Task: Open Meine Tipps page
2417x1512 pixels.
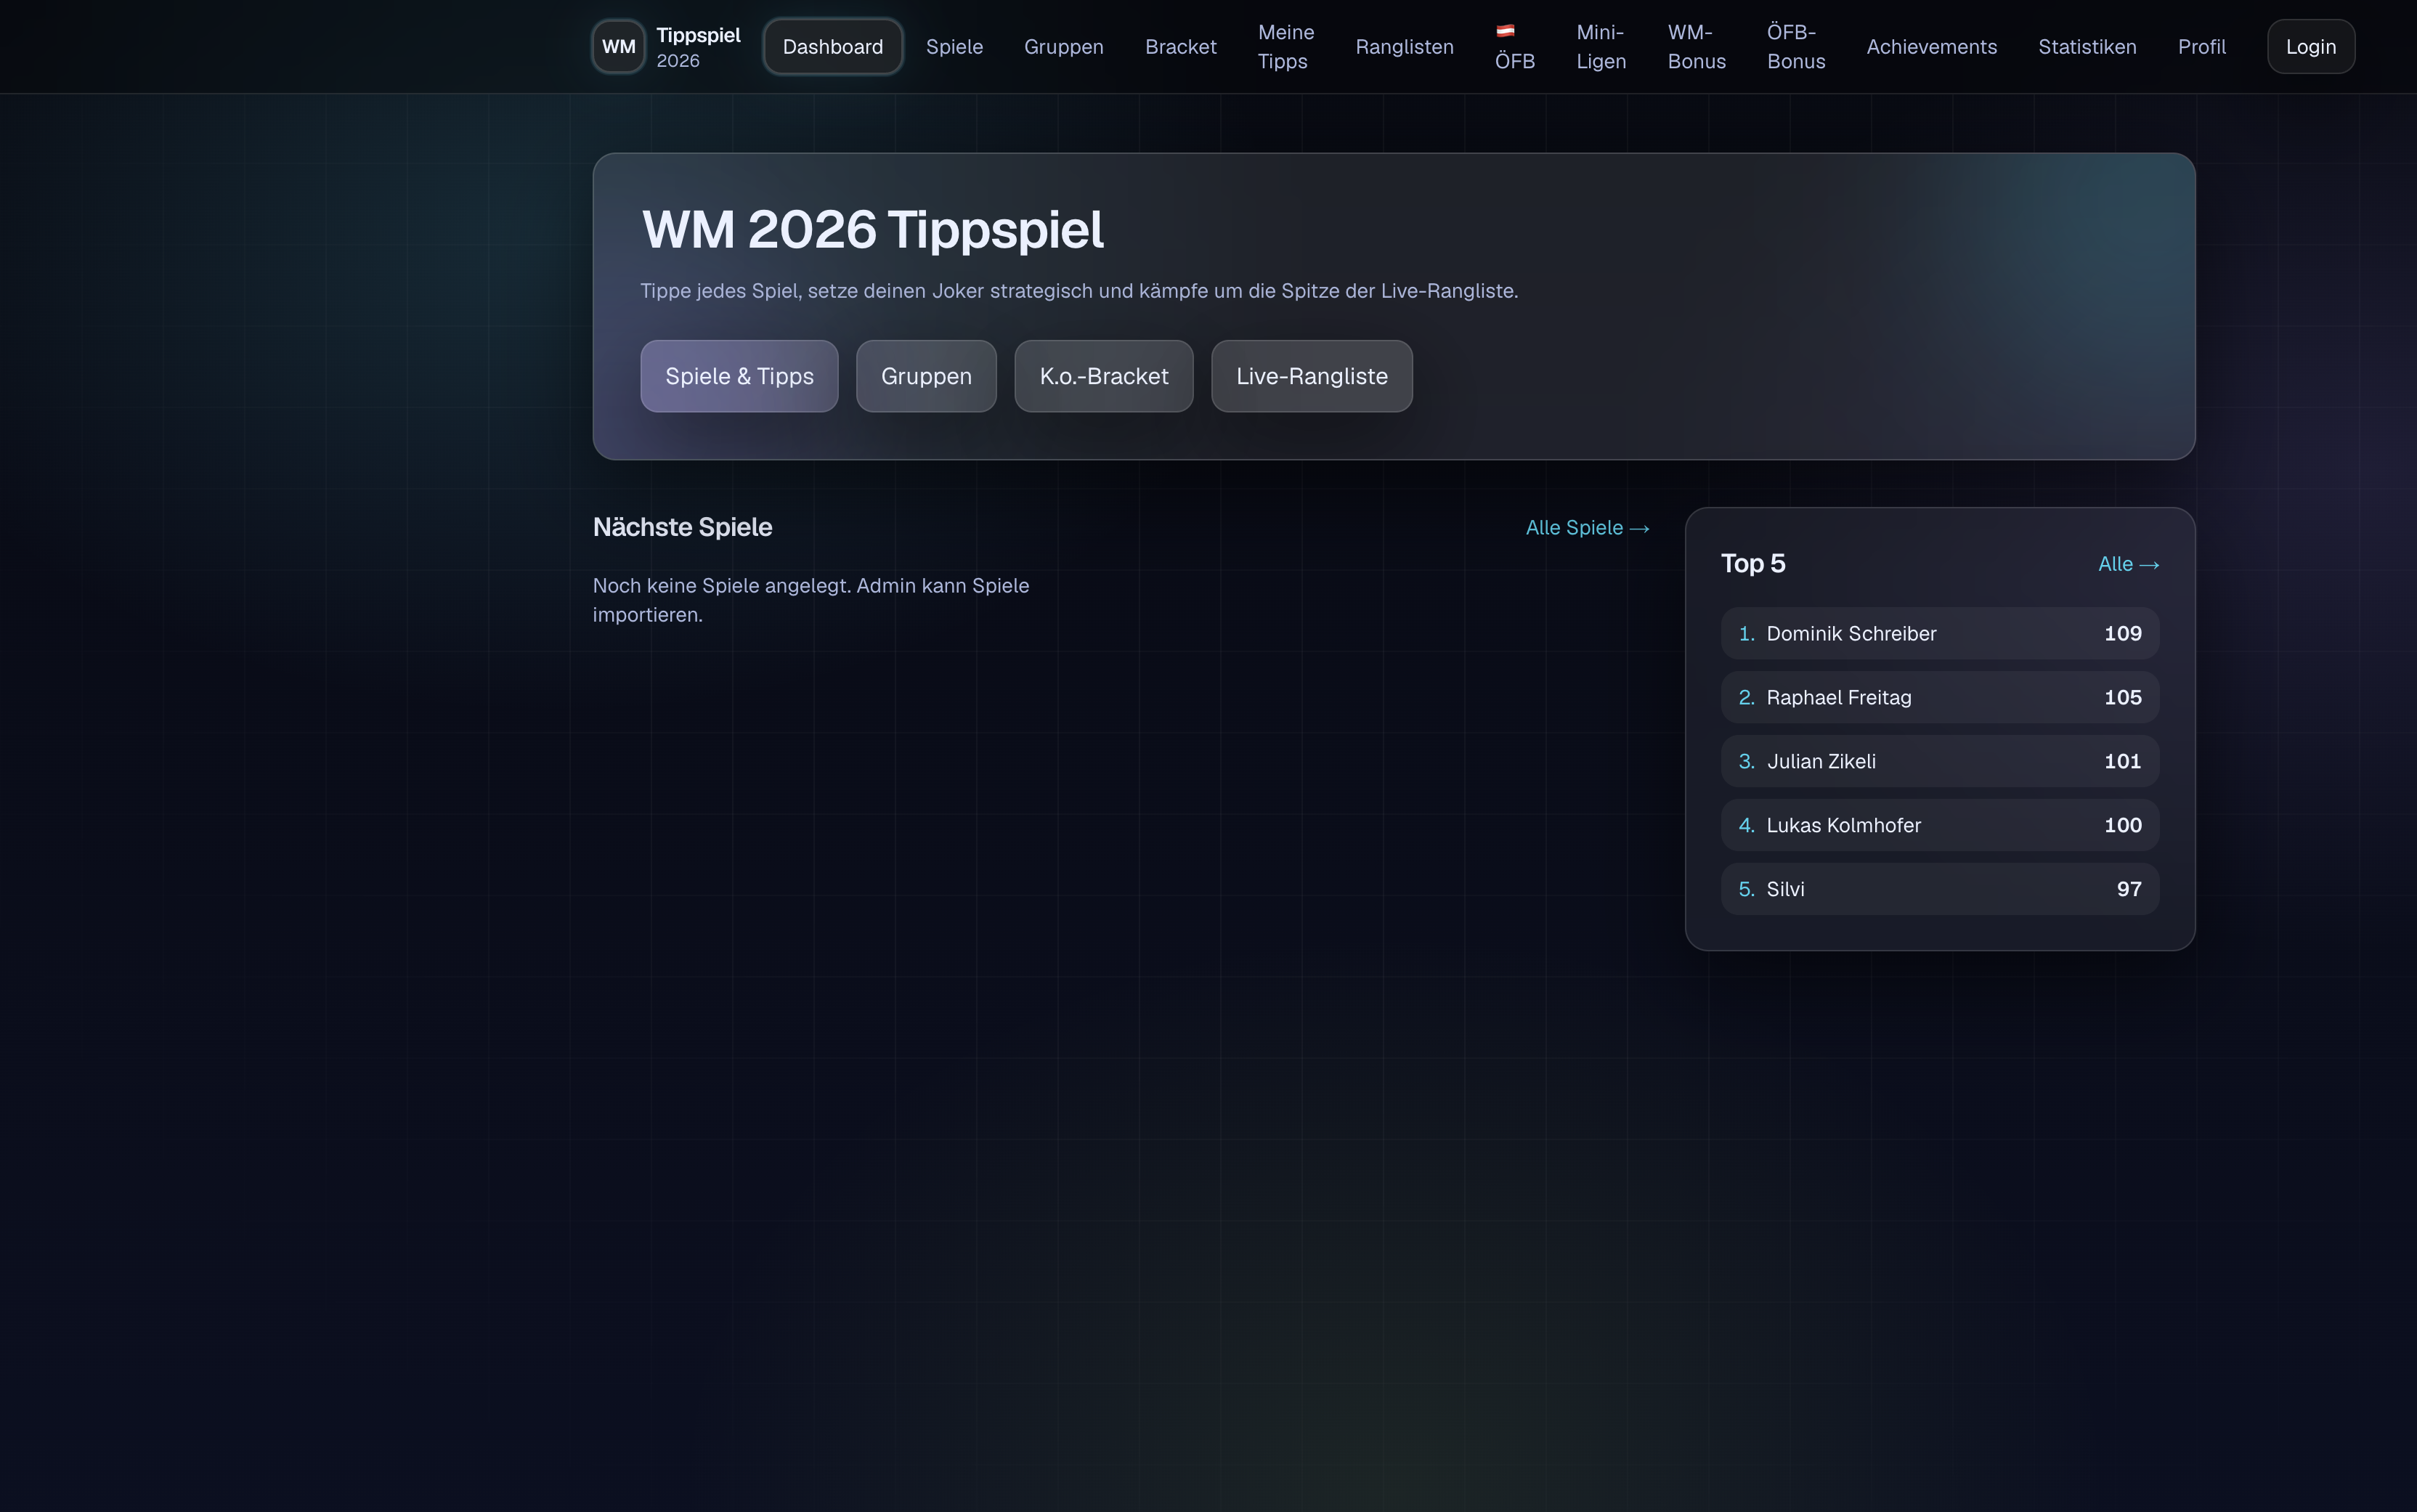Action: pos(1286,47)
